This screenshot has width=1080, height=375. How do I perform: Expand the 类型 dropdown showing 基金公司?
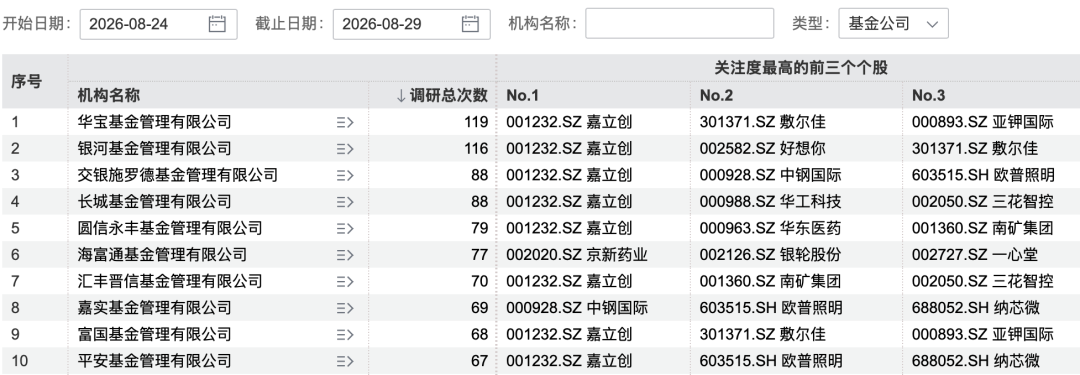click(893, 23)
